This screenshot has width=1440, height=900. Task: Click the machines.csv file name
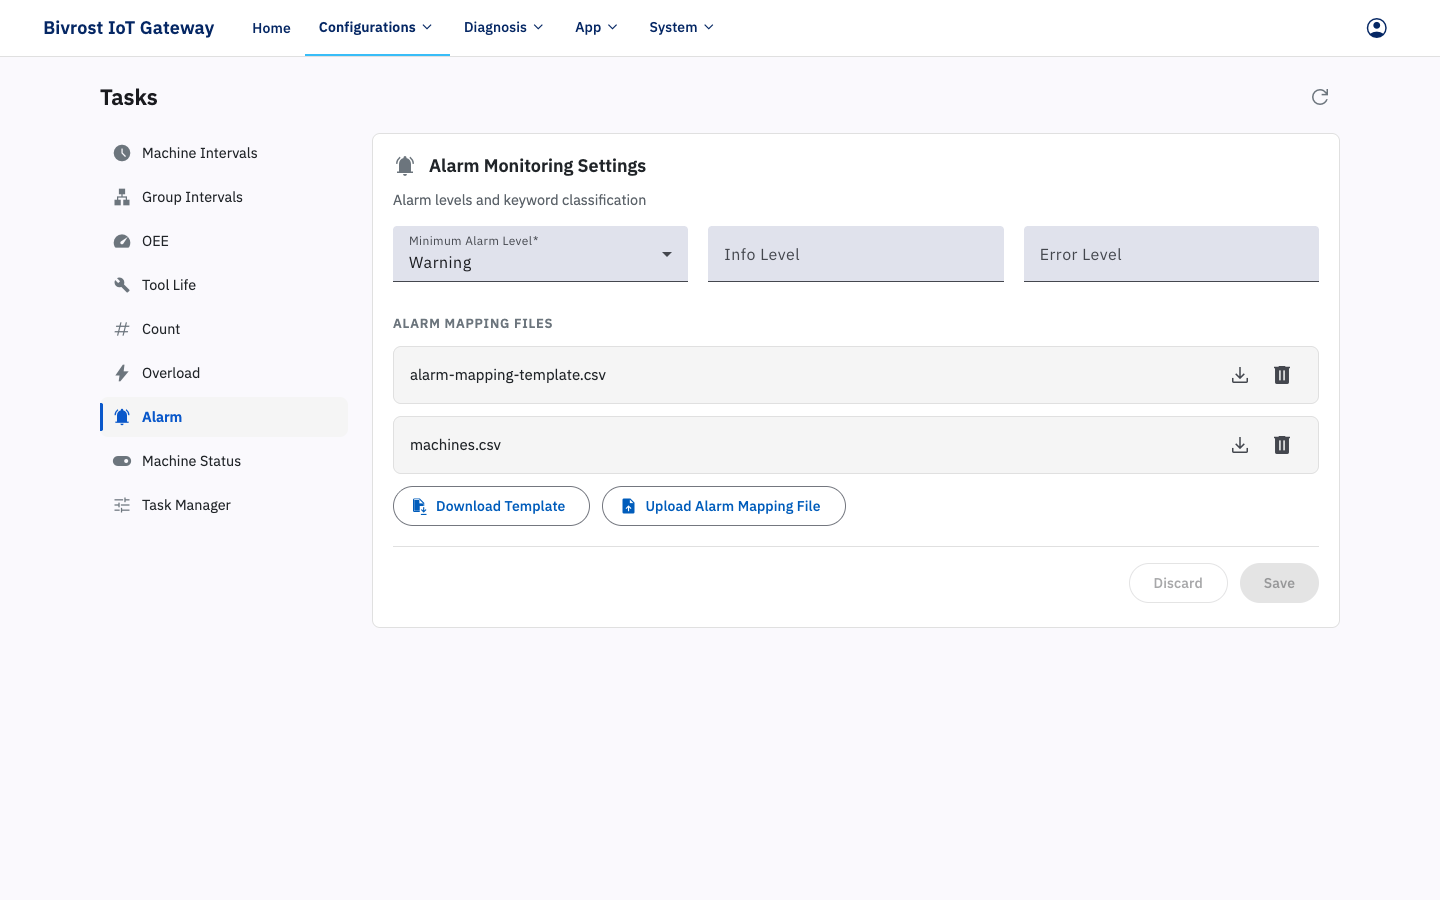point(455,445)
